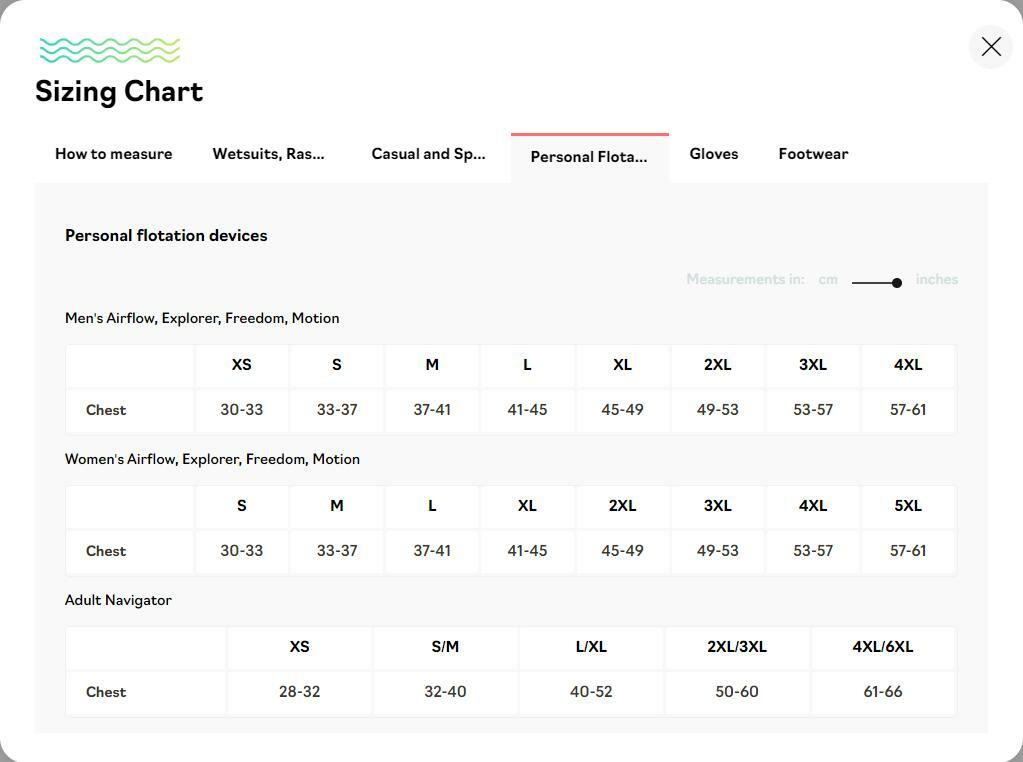Click Women's Airflow, Explorer table title
The height and width of the screenshot is (762, 1023).
(212, 459)
